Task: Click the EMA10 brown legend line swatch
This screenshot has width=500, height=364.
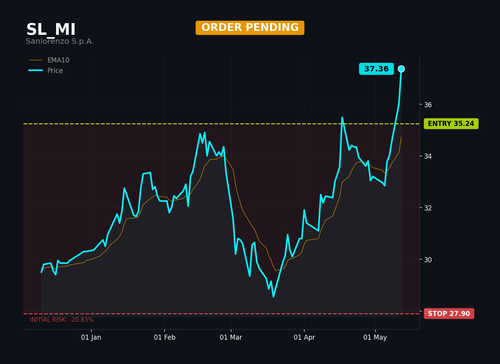Action: point(36,60)
